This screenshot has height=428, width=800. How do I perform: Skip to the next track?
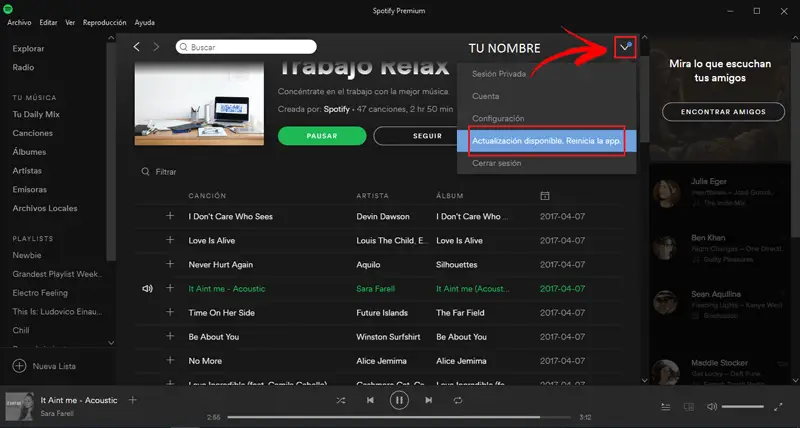tap(429, 400)
